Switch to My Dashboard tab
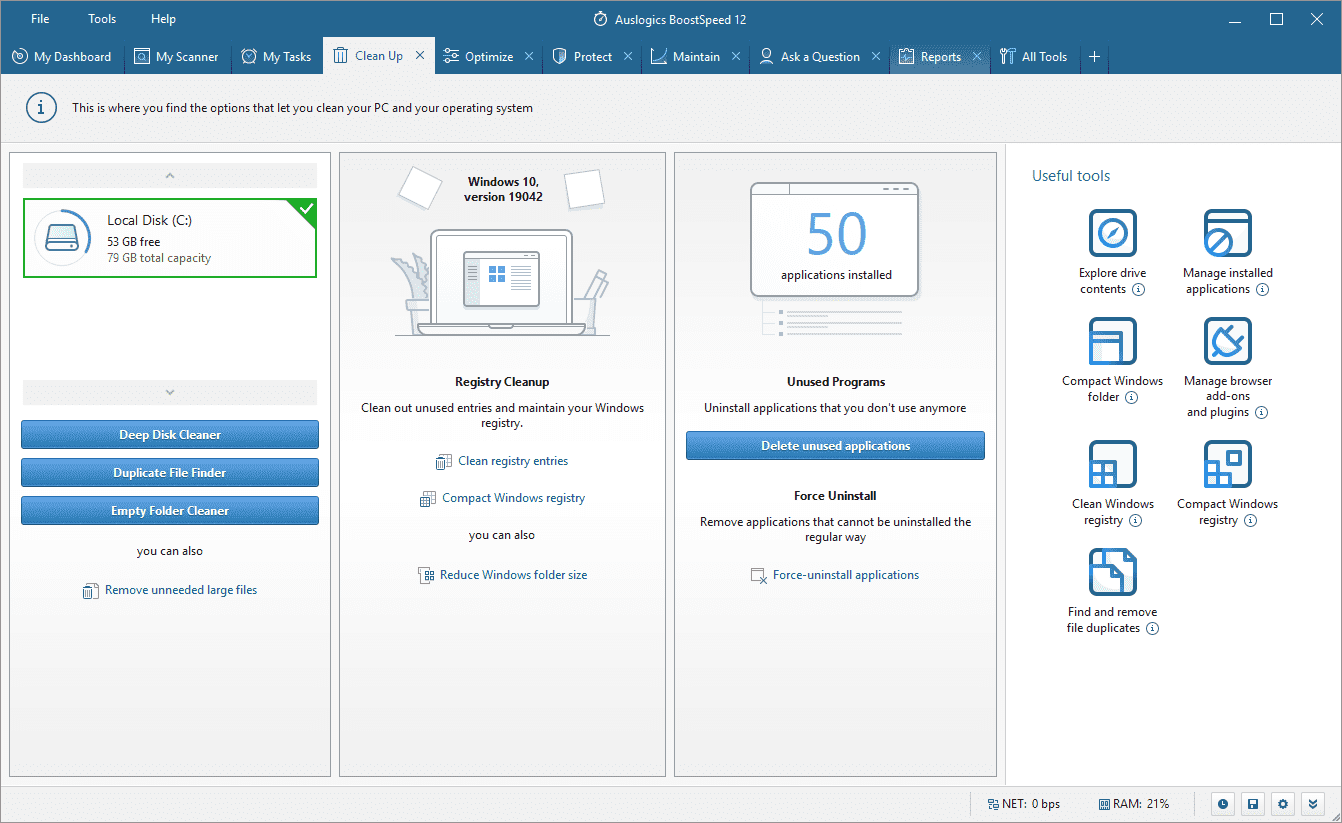The width and height of the screenshot is (1342, 823). point(62,57)
